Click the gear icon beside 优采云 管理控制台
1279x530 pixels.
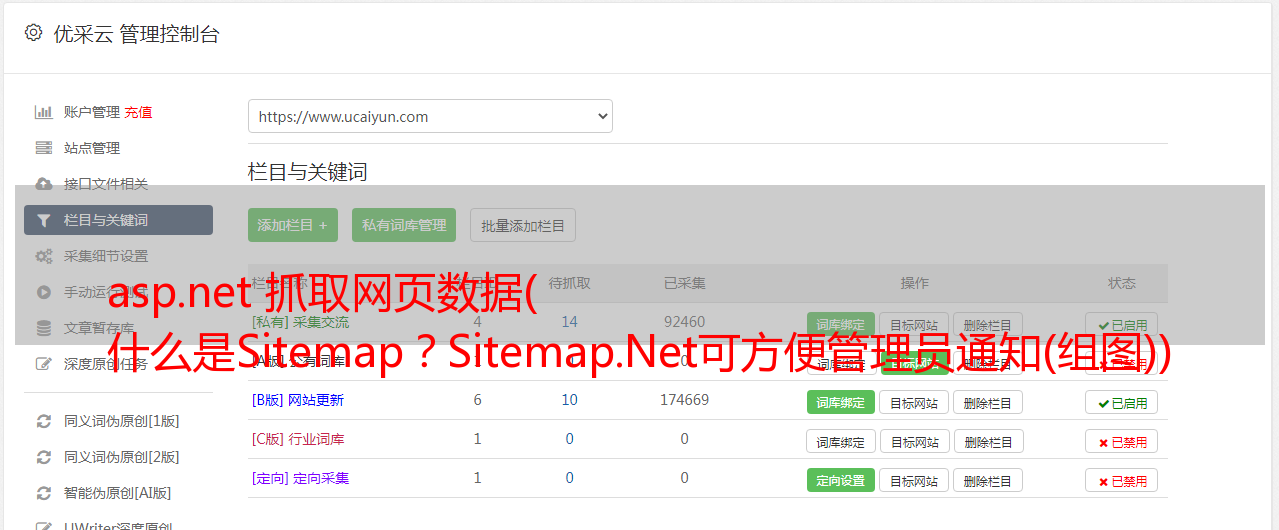point(33,33)
